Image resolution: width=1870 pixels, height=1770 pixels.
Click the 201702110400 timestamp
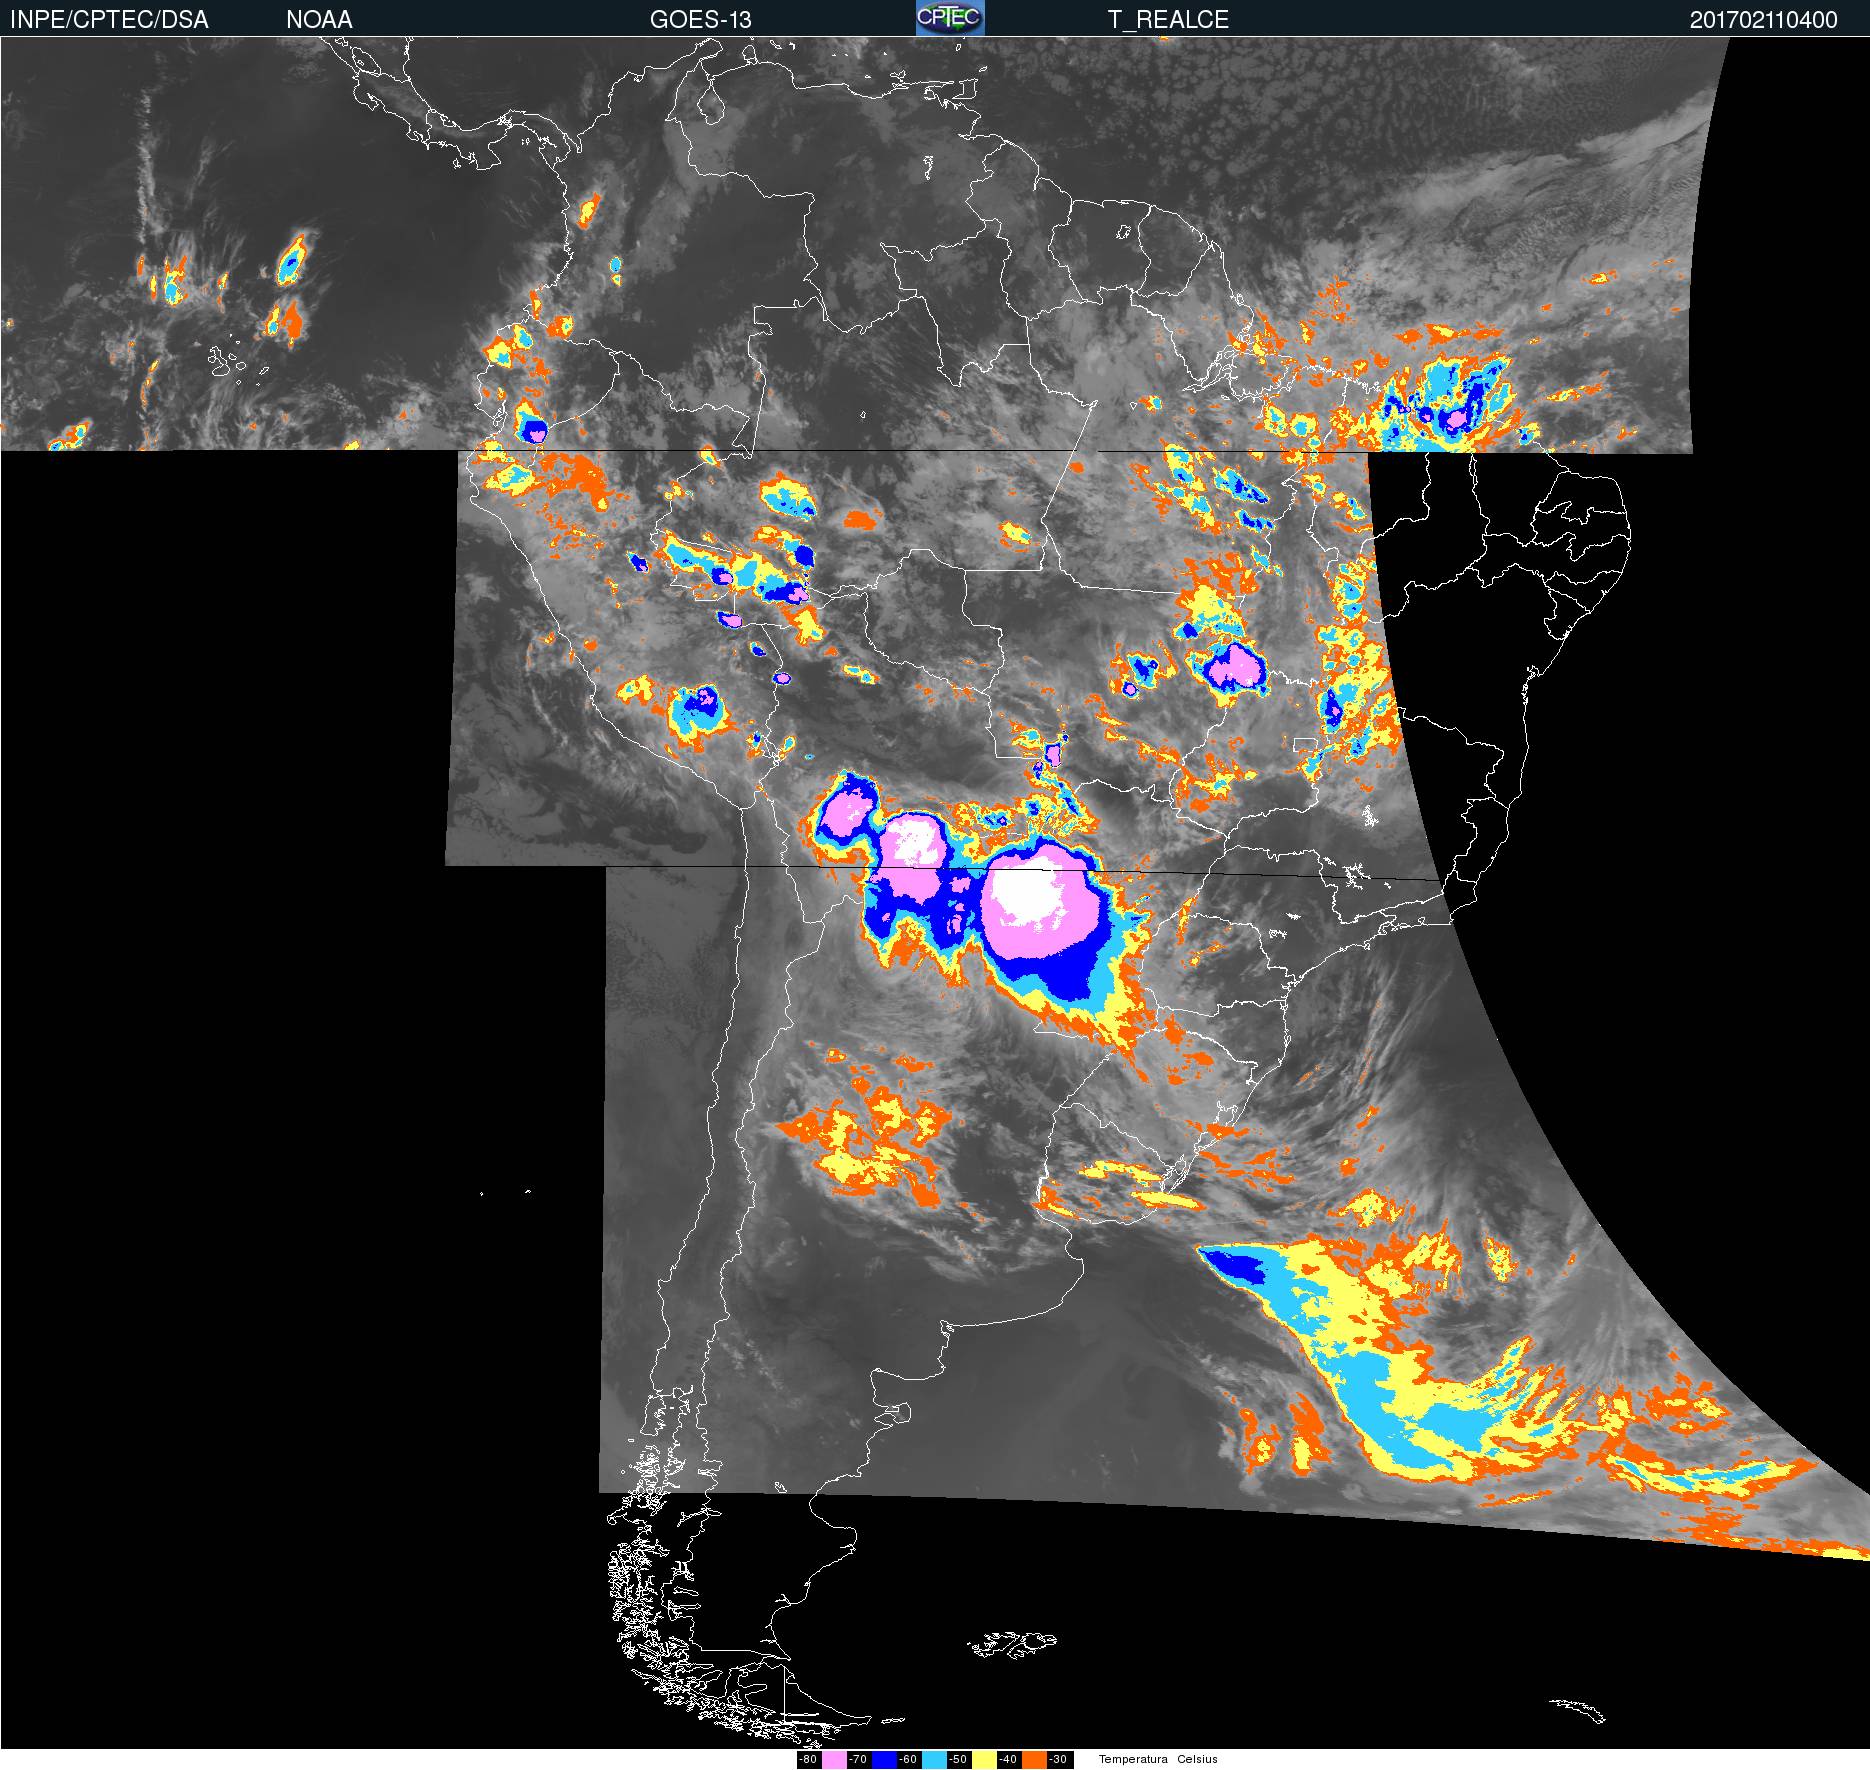[1763, 19]
